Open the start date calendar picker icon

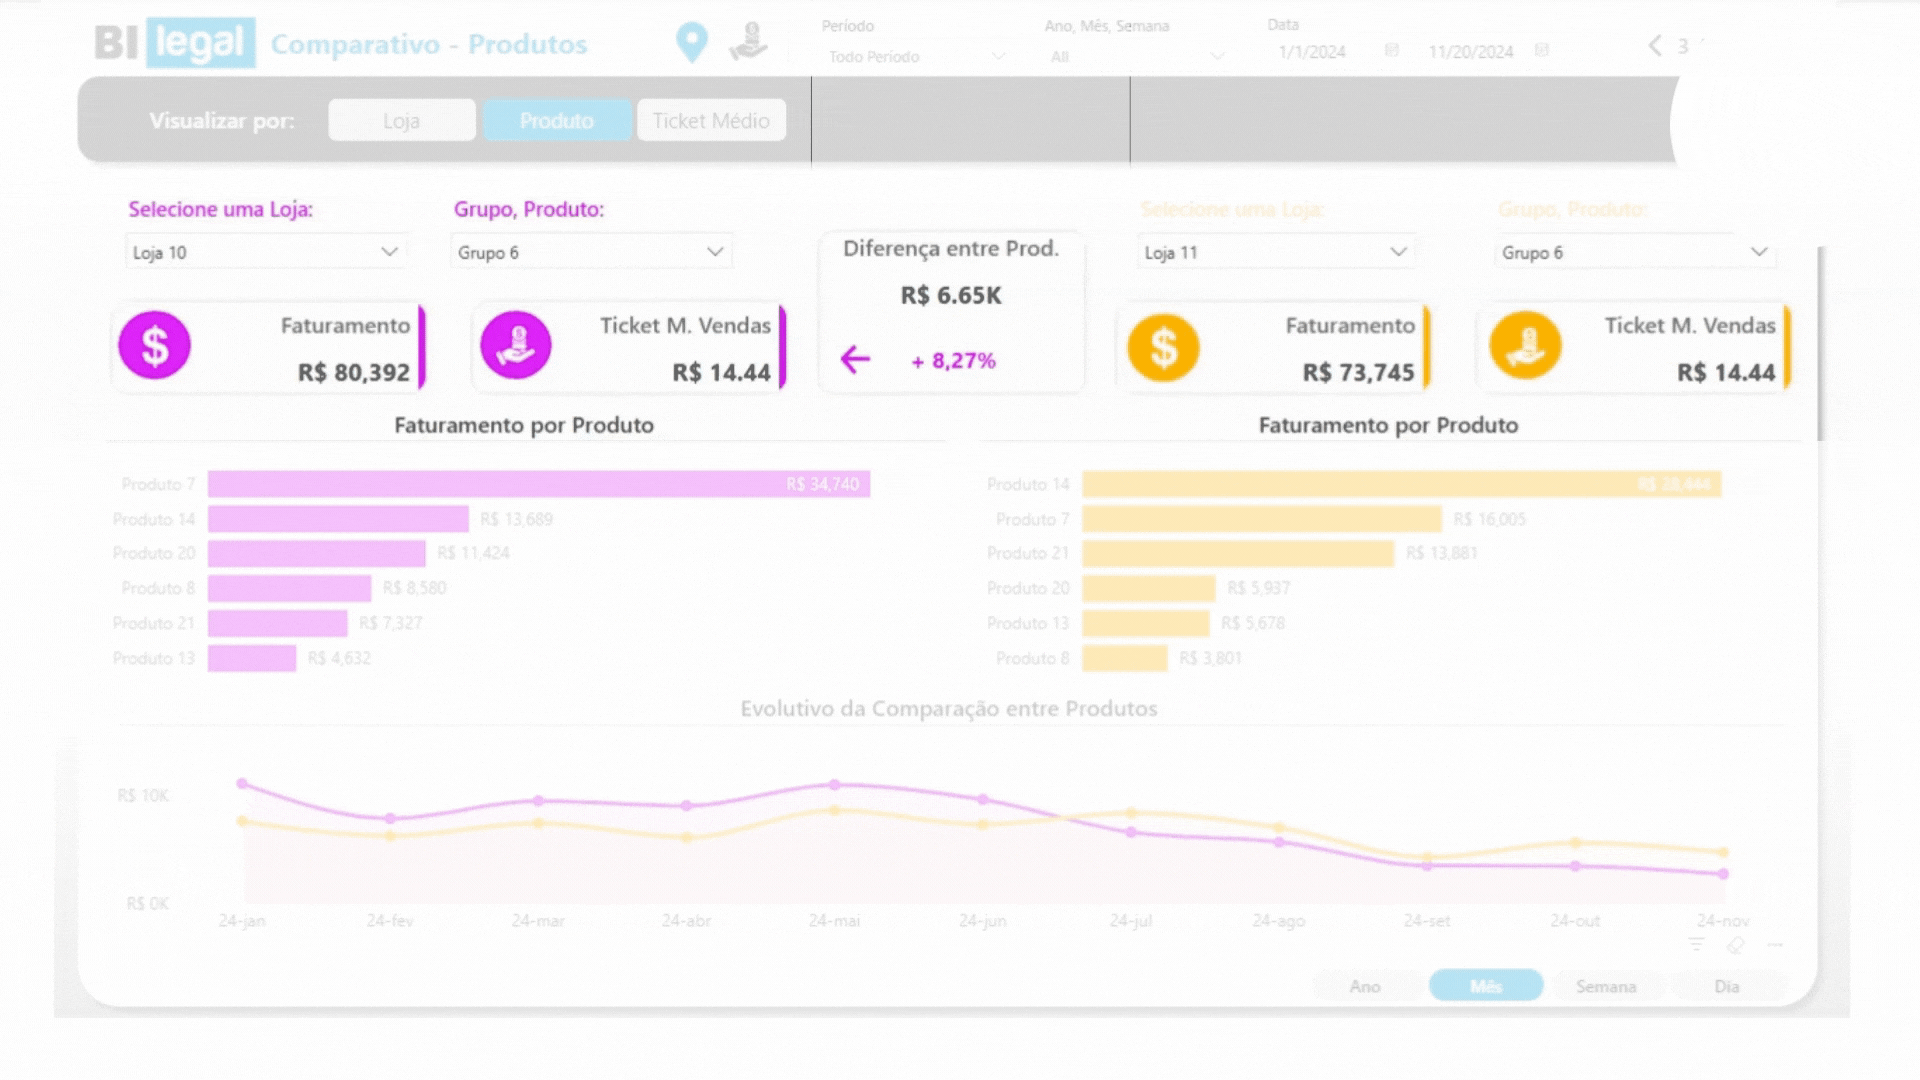click(x=1391, y=50)
